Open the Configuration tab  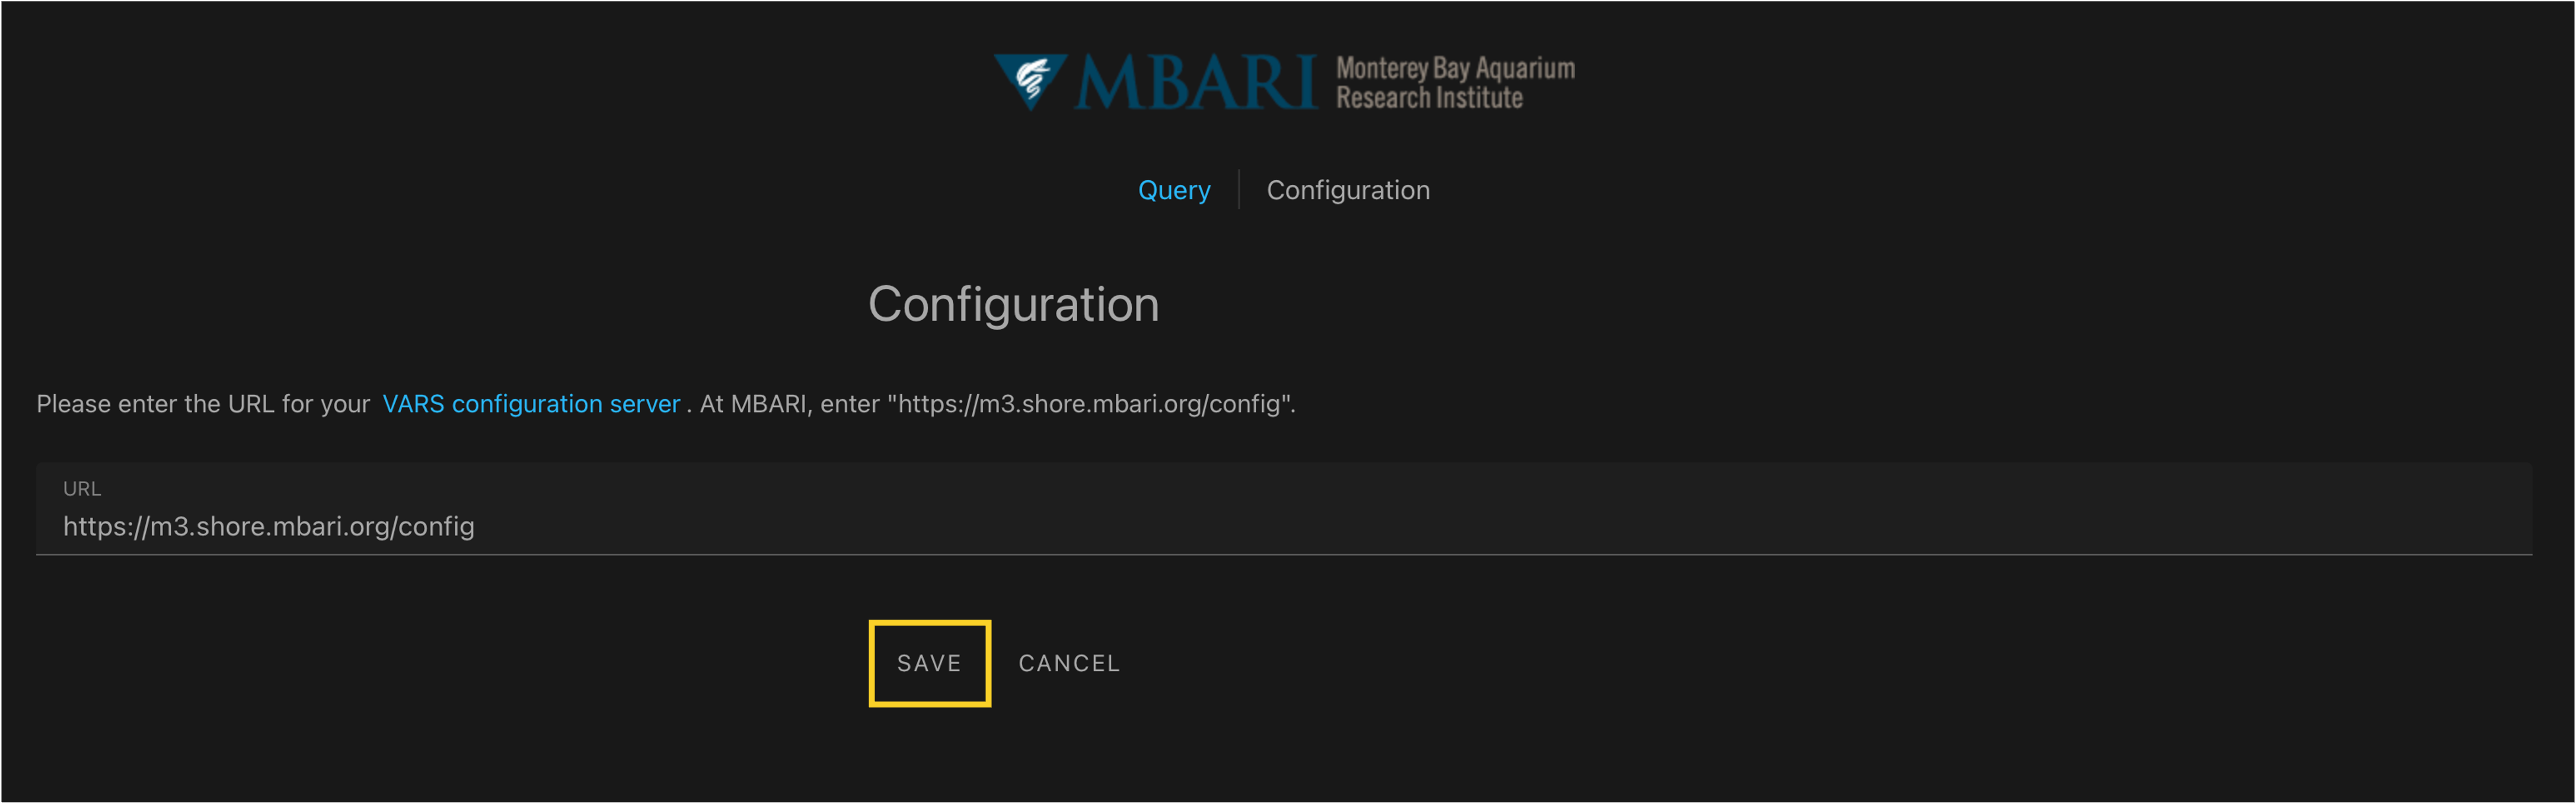point(1348,189)
